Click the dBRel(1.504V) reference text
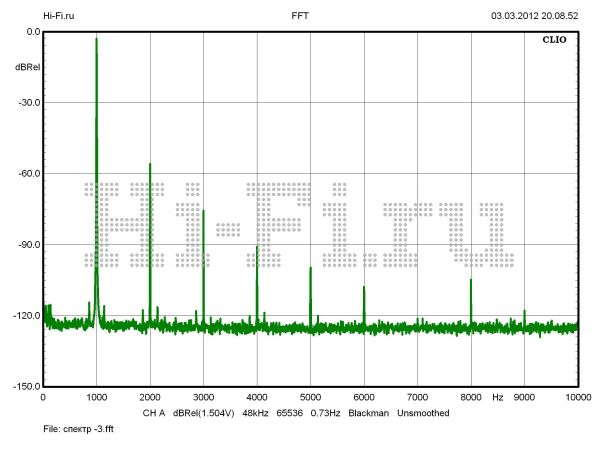This screenshot has width=600, height=450. coord(205,412)
